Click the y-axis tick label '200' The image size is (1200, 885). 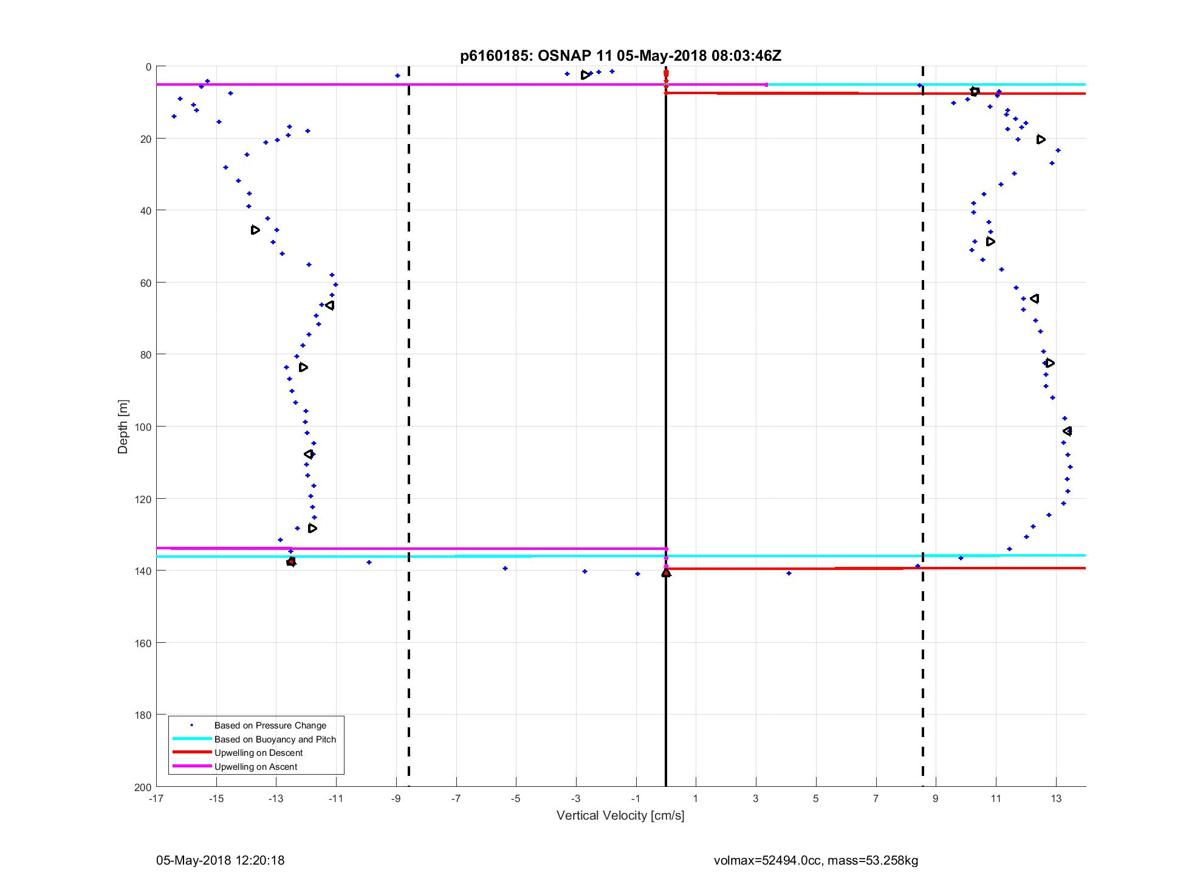point(143,787)
